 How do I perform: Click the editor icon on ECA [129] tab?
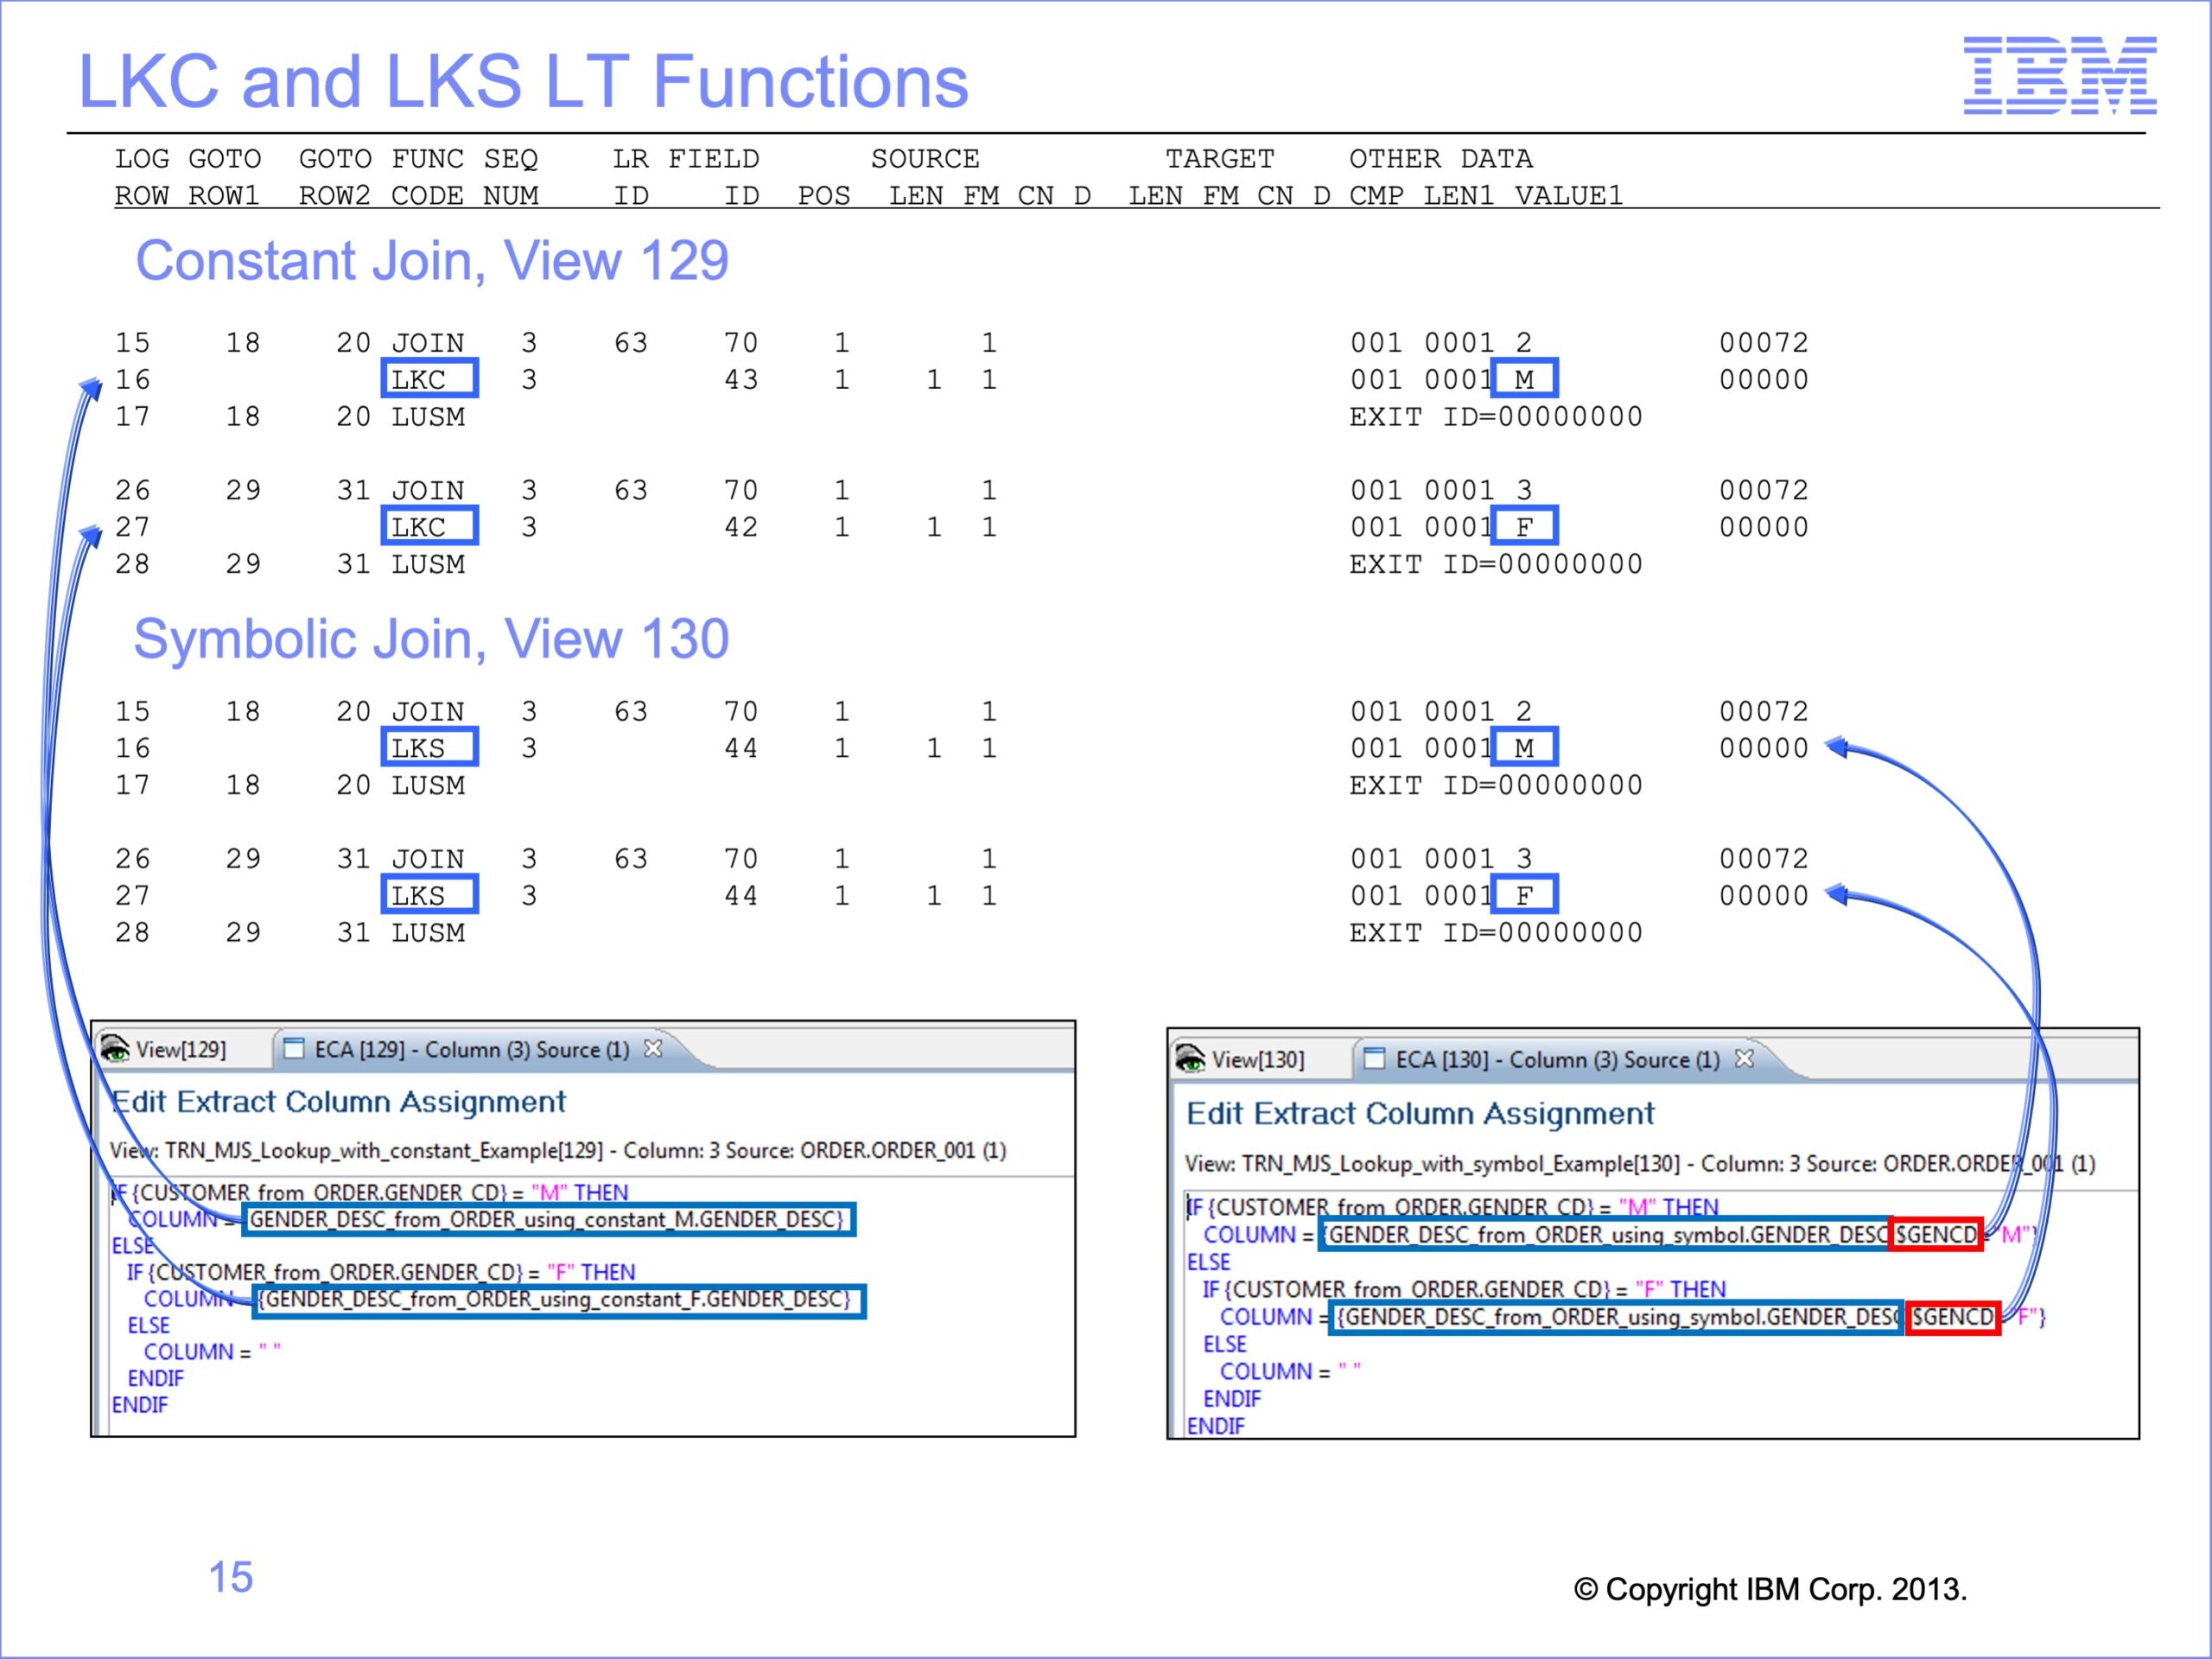click(294, 1048)
